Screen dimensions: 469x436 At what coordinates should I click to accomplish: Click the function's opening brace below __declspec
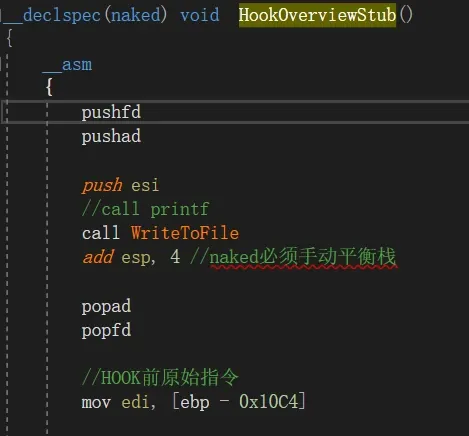[10, 38]
